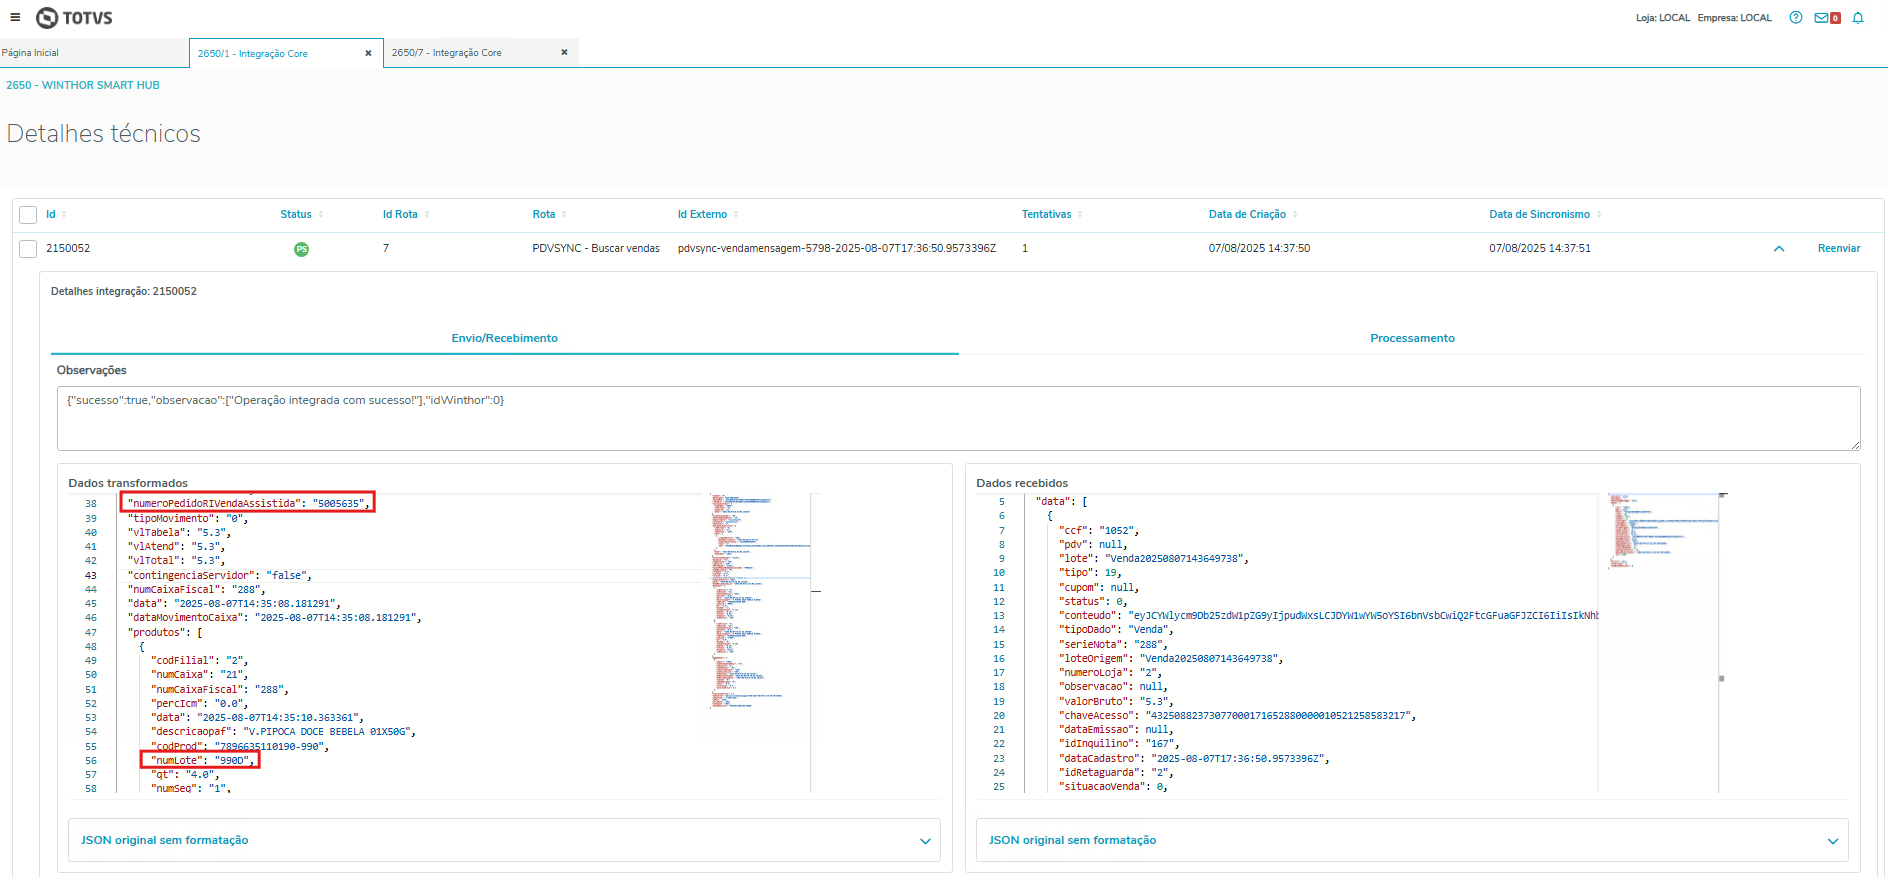The height and width of the screenshot is (877, 1888).
Task: Click the sort arrows beside Tentativas
Action: click(1080, 214)
